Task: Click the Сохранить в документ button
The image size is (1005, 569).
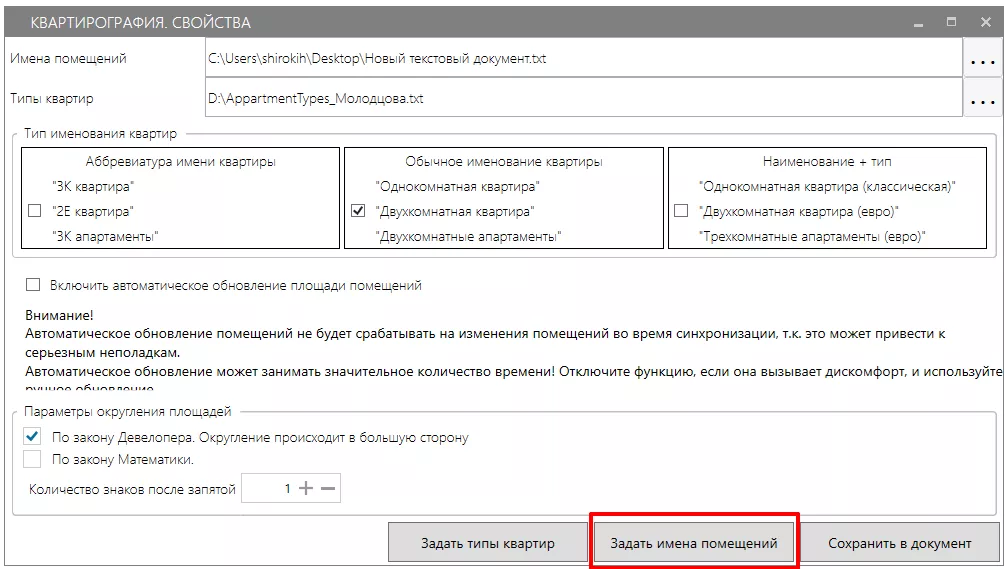Action: coord(899,544)
